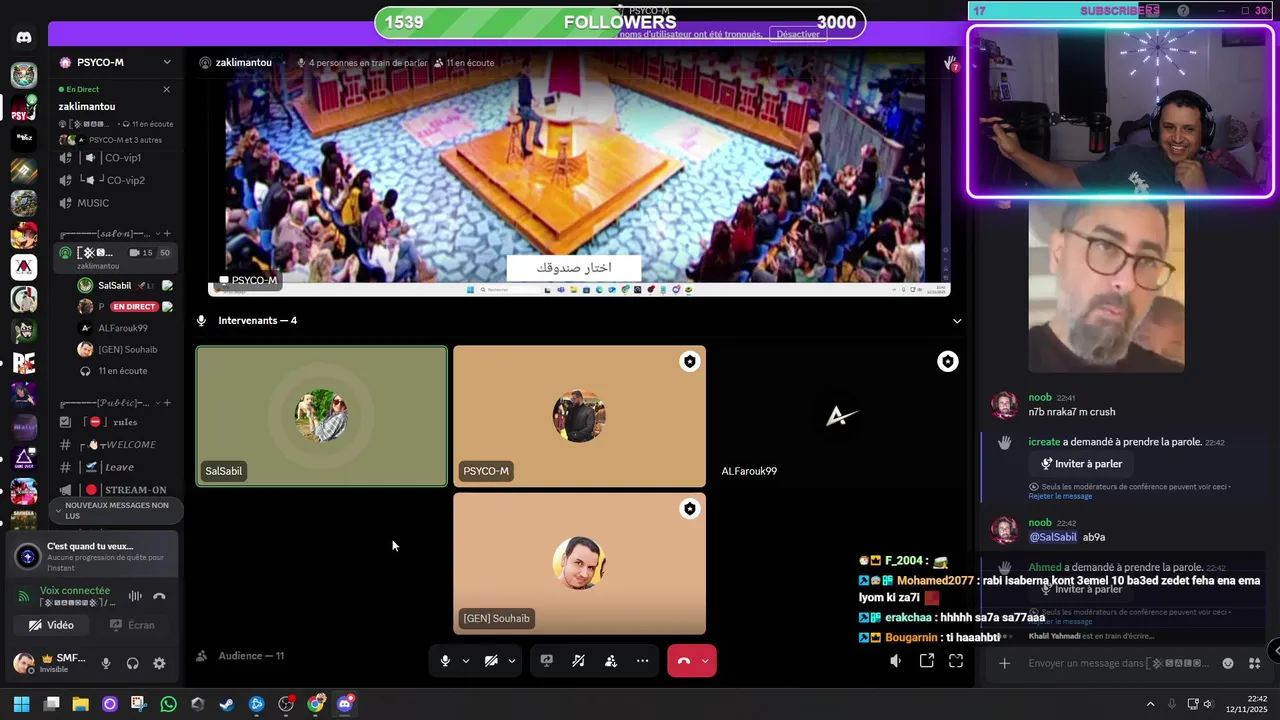Show hidden tray icons chevron
Image resolution: width=1280 pixels, height=720 pixels.
[x=1150, y=704]
